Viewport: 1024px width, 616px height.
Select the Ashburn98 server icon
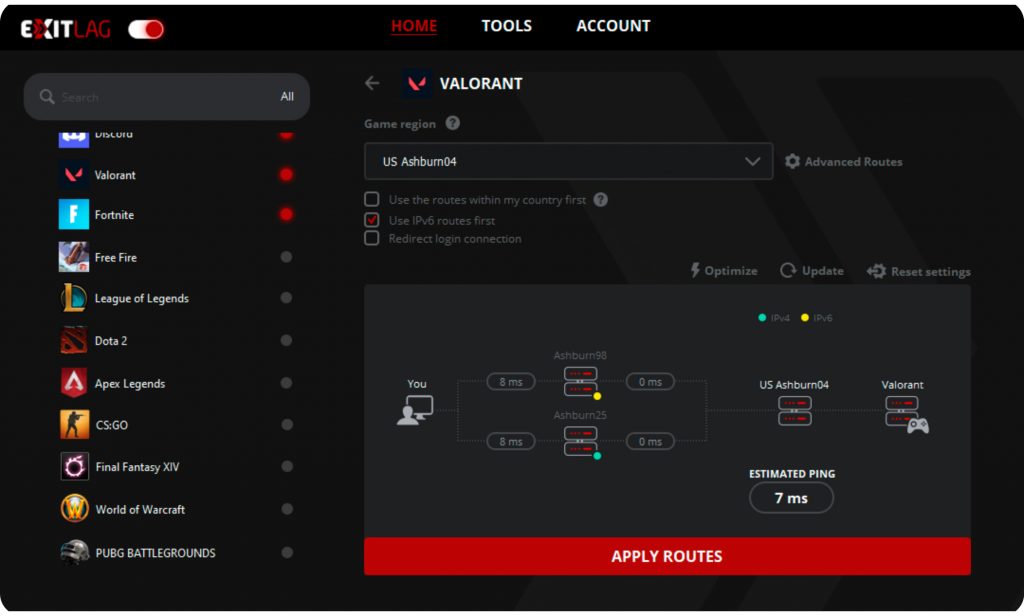point(581,382)
